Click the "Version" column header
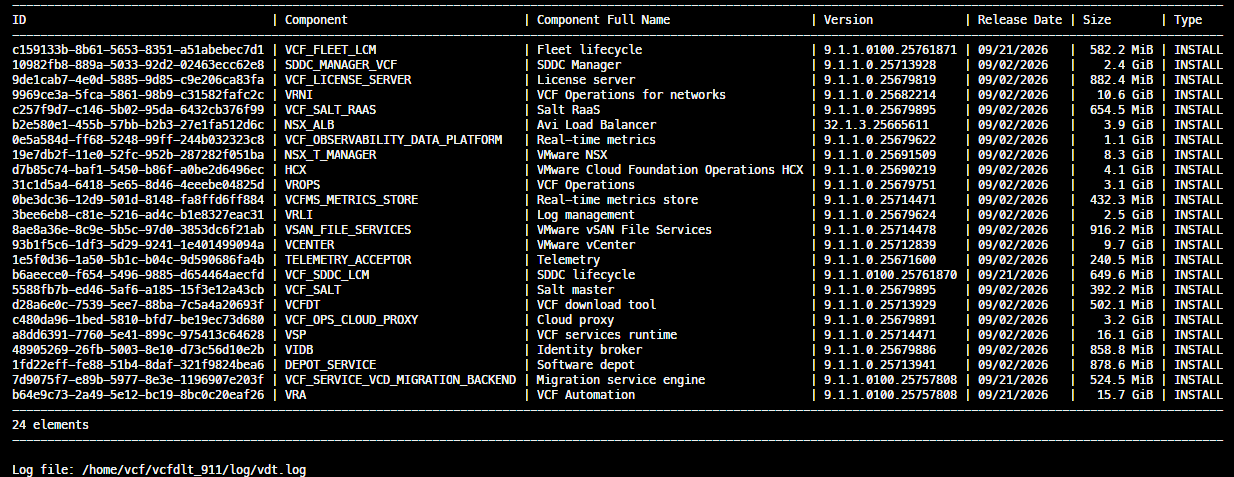This screenshot has width=1234, height=477. 848,20
